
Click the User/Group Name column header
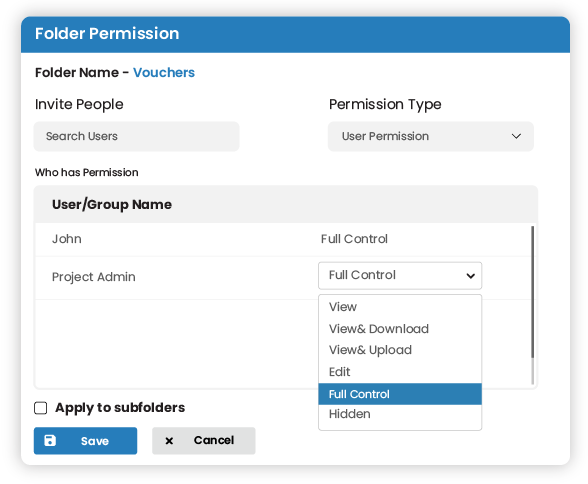pos(112,205)
